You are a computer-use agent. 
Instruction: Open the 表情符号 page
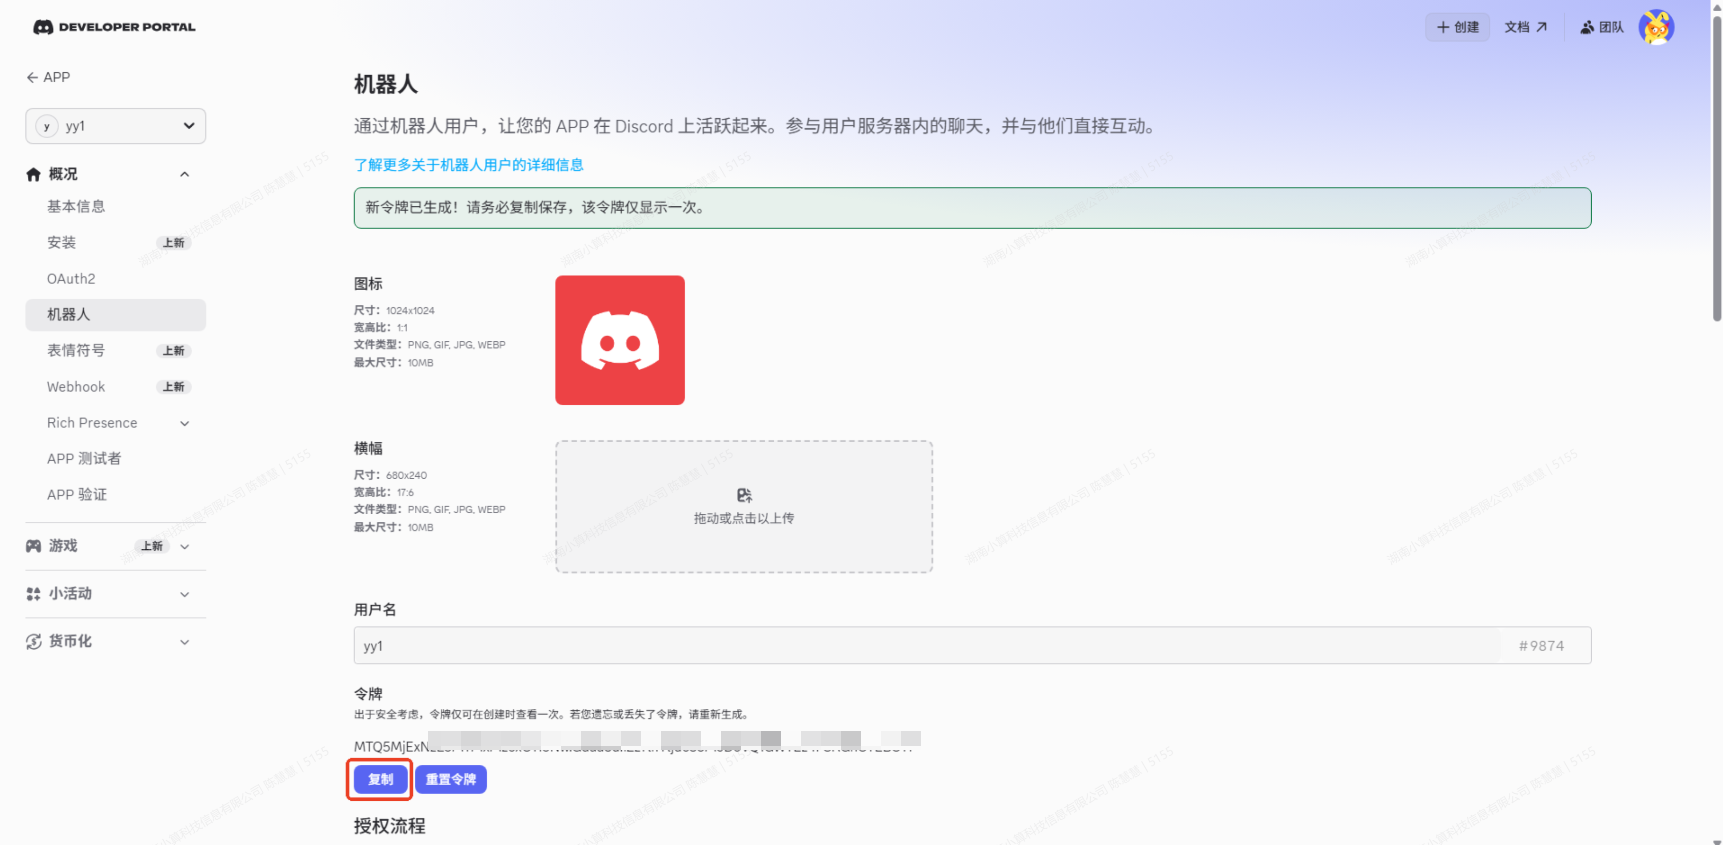pyautogui.click(x=116, y=351)
